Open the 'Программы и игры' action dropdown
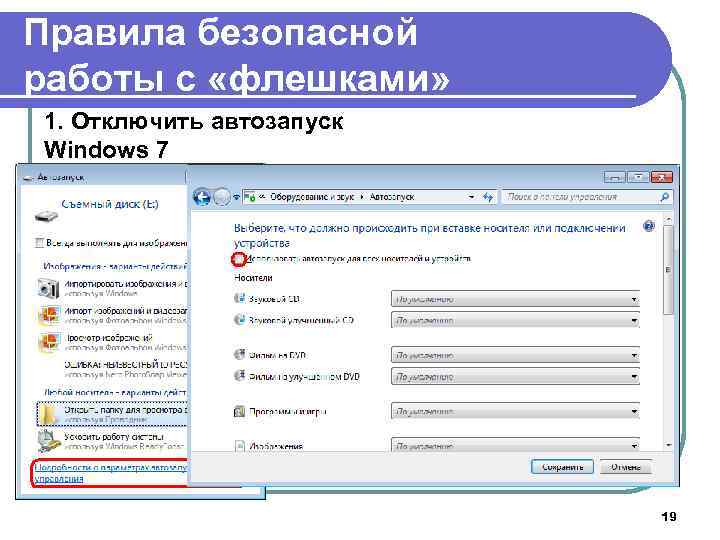Viewport: 720px width, 540px height. (515, 411)
